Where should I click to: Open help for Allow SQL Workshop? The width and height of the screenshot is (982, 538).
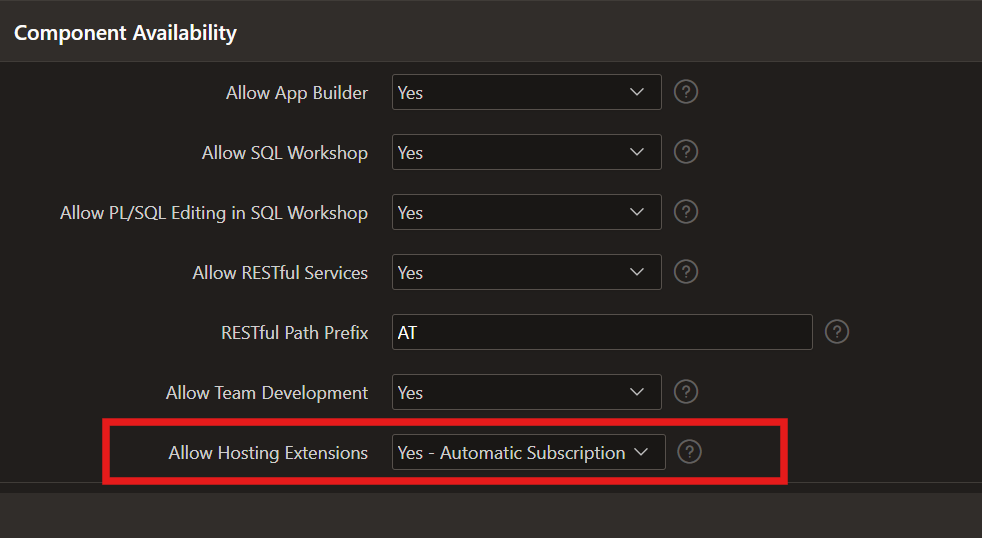click(685, 152)
